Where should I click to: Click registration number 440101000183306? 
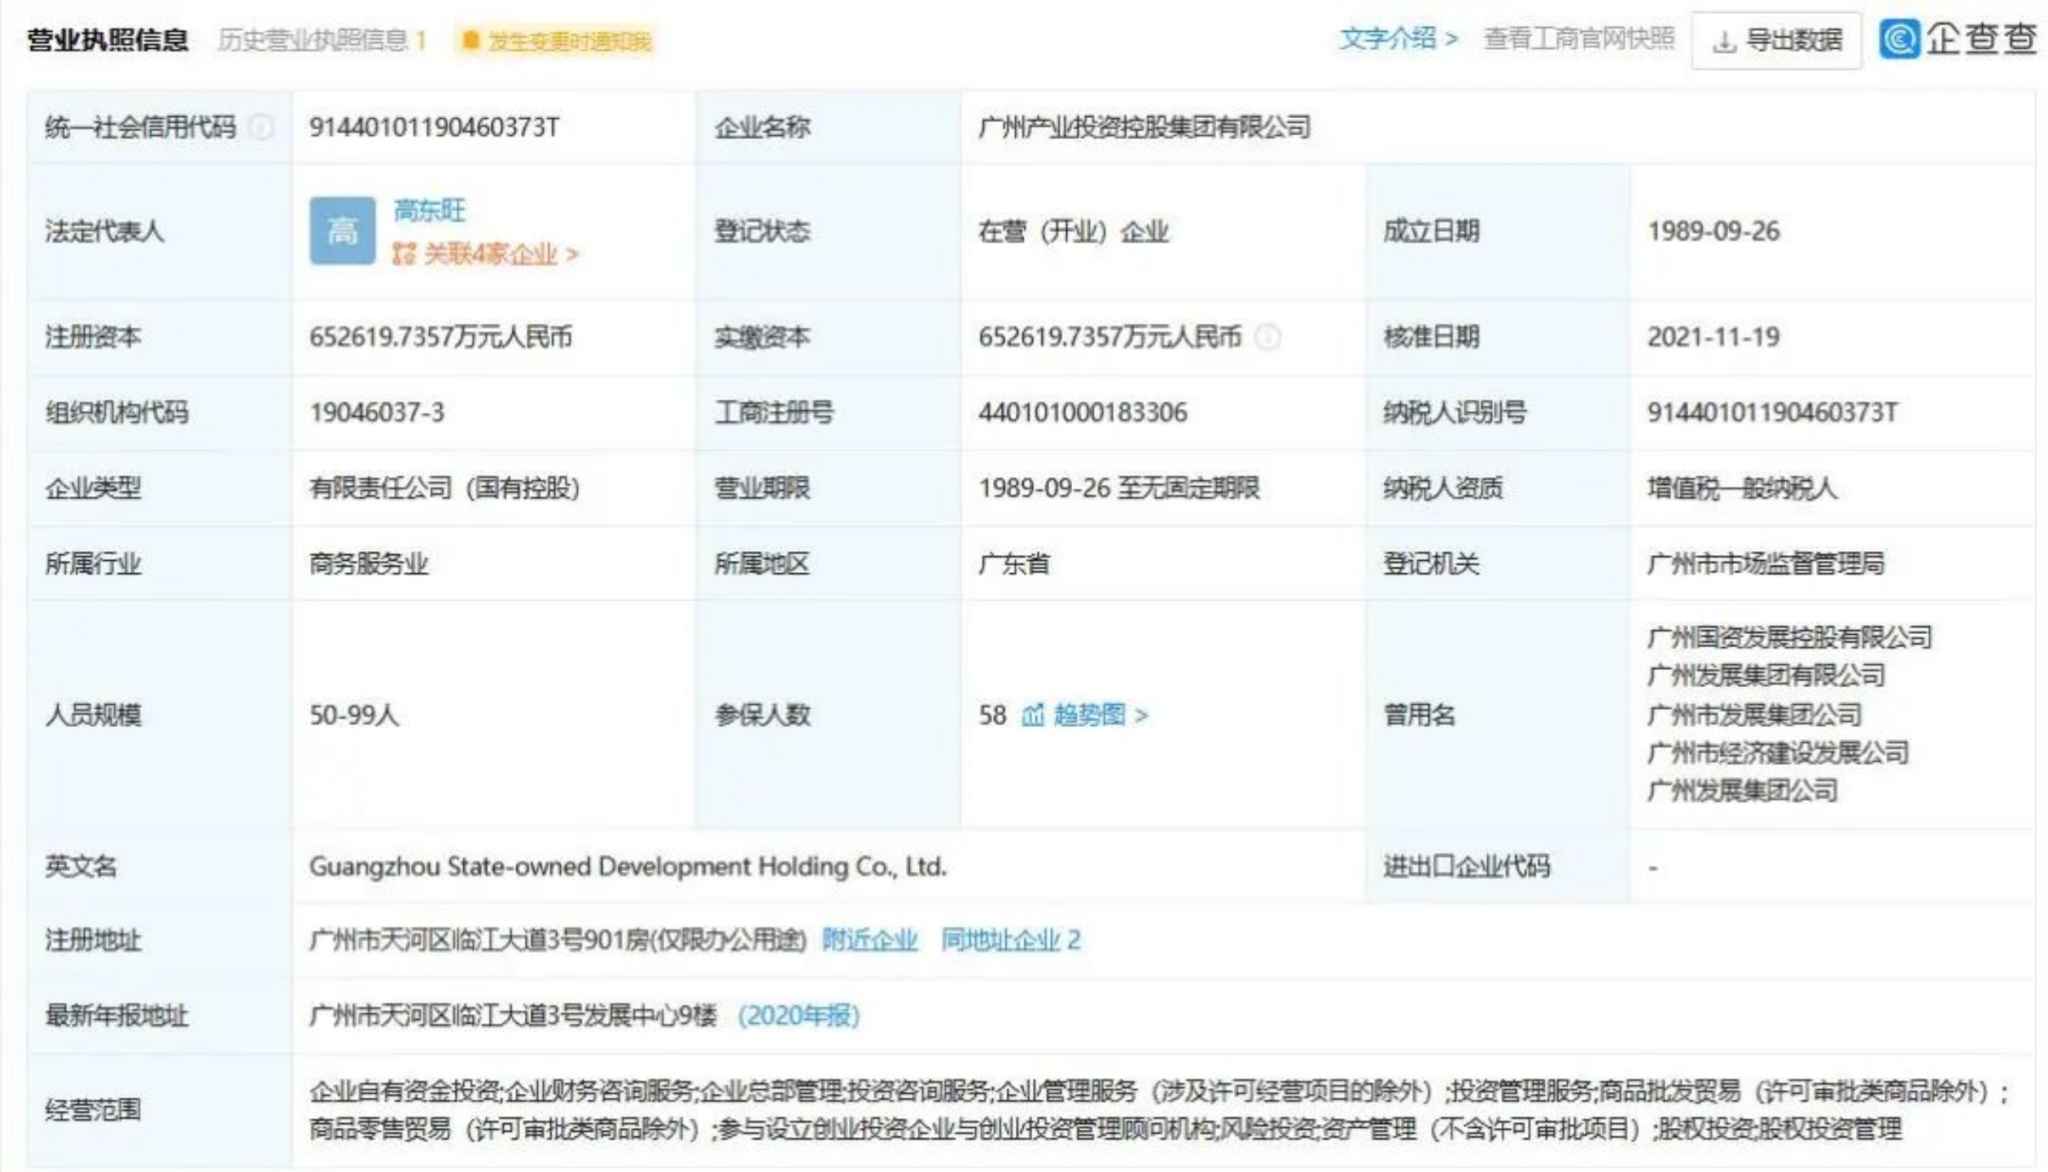[1082, 412]
